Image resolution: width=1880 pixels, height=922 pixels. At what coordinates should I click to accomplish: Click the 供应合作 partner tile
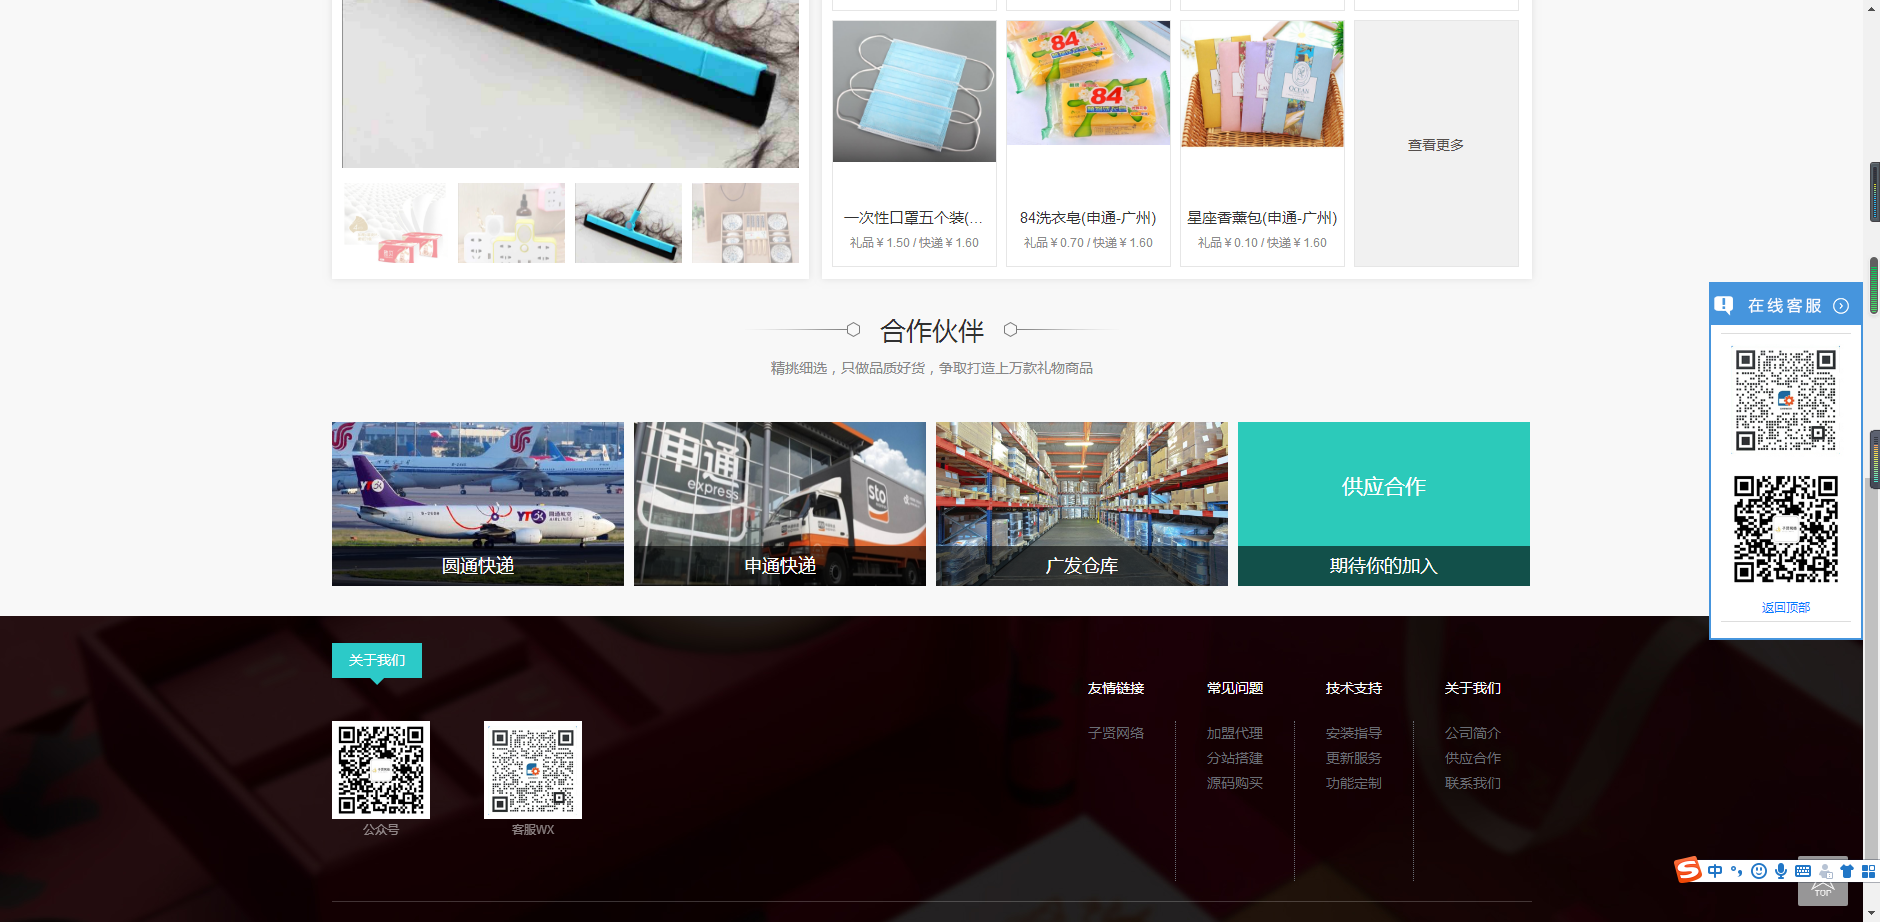click(x=1384, y=504)
